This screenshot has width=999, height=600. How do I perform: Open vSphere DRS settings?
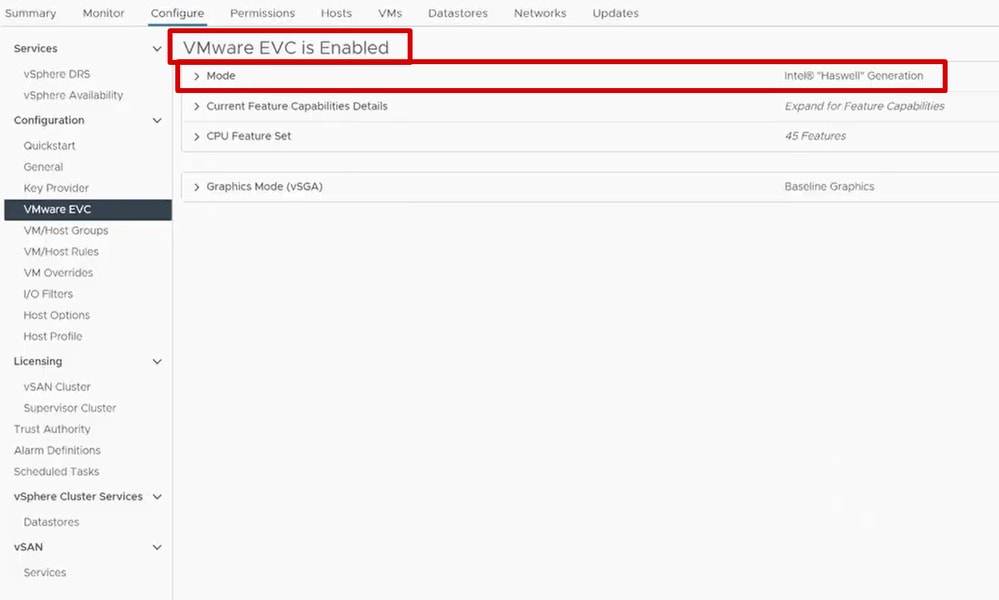pos(57,74)
